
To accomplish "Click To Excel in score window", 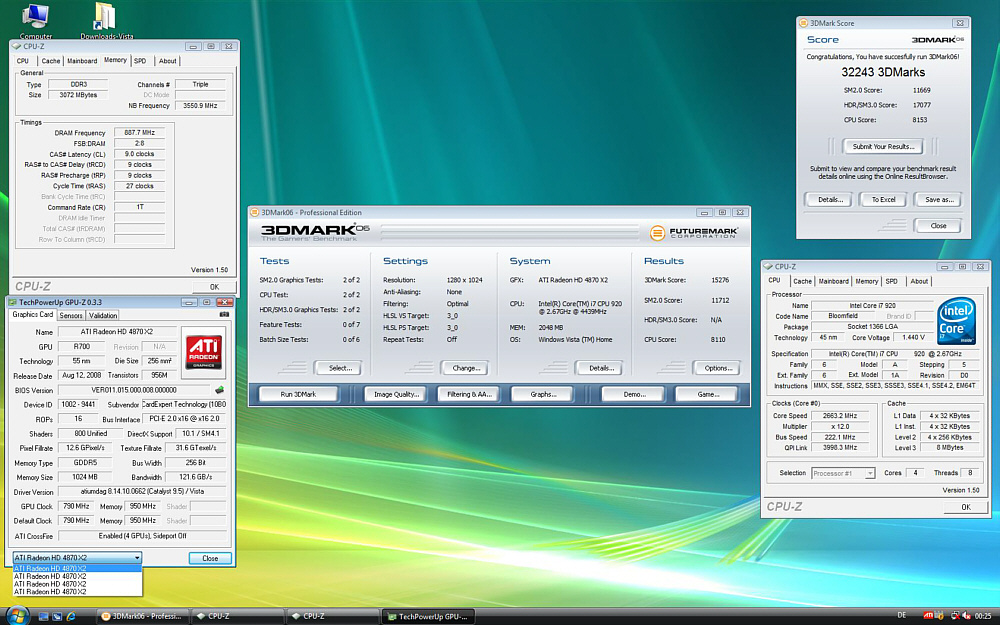I will pos(883,200).
